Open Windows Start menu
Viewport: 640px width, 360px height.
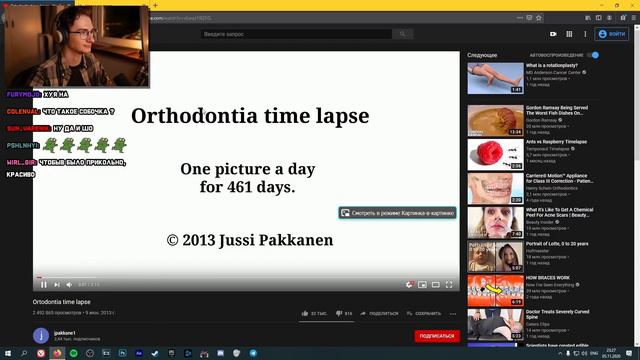point(8,353)
